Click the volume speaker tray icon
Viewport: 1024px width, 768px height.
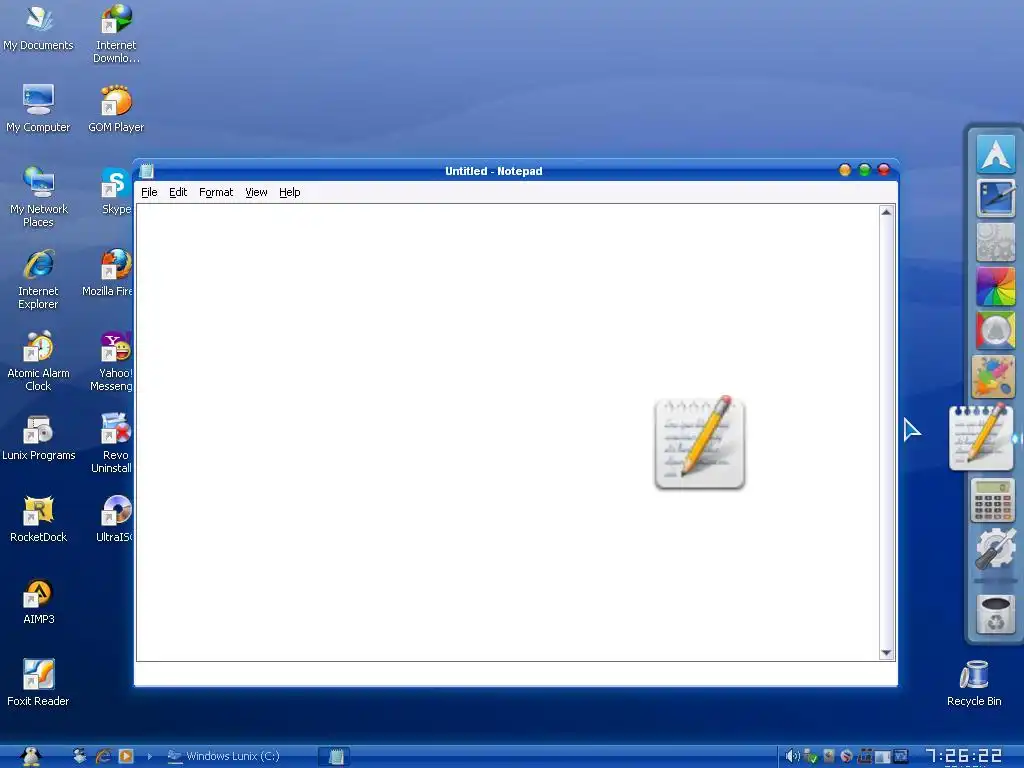[x=792, y=756]
